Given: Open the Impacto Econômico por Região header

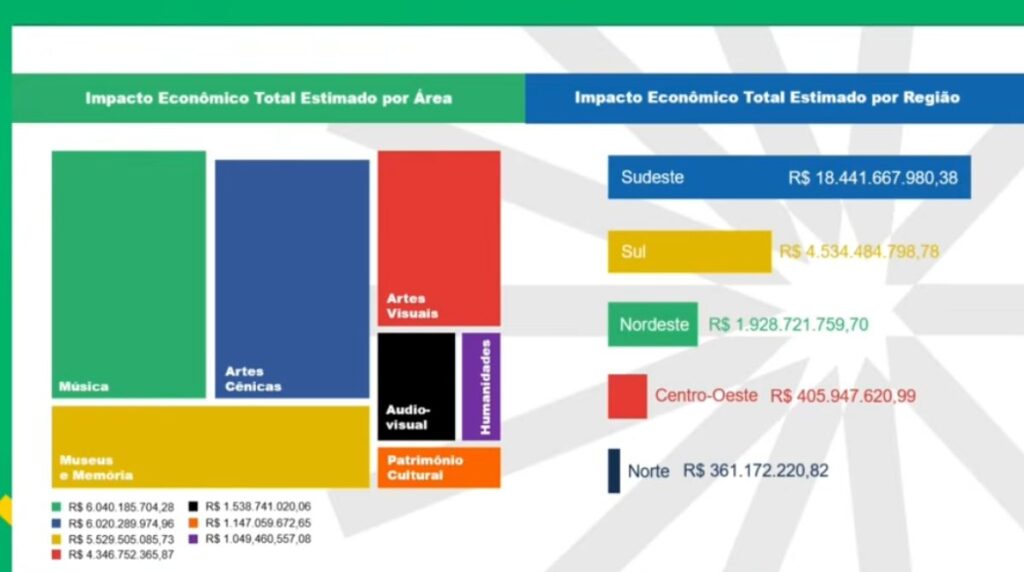Looking at the screenshot, I should tap(767, 98).
